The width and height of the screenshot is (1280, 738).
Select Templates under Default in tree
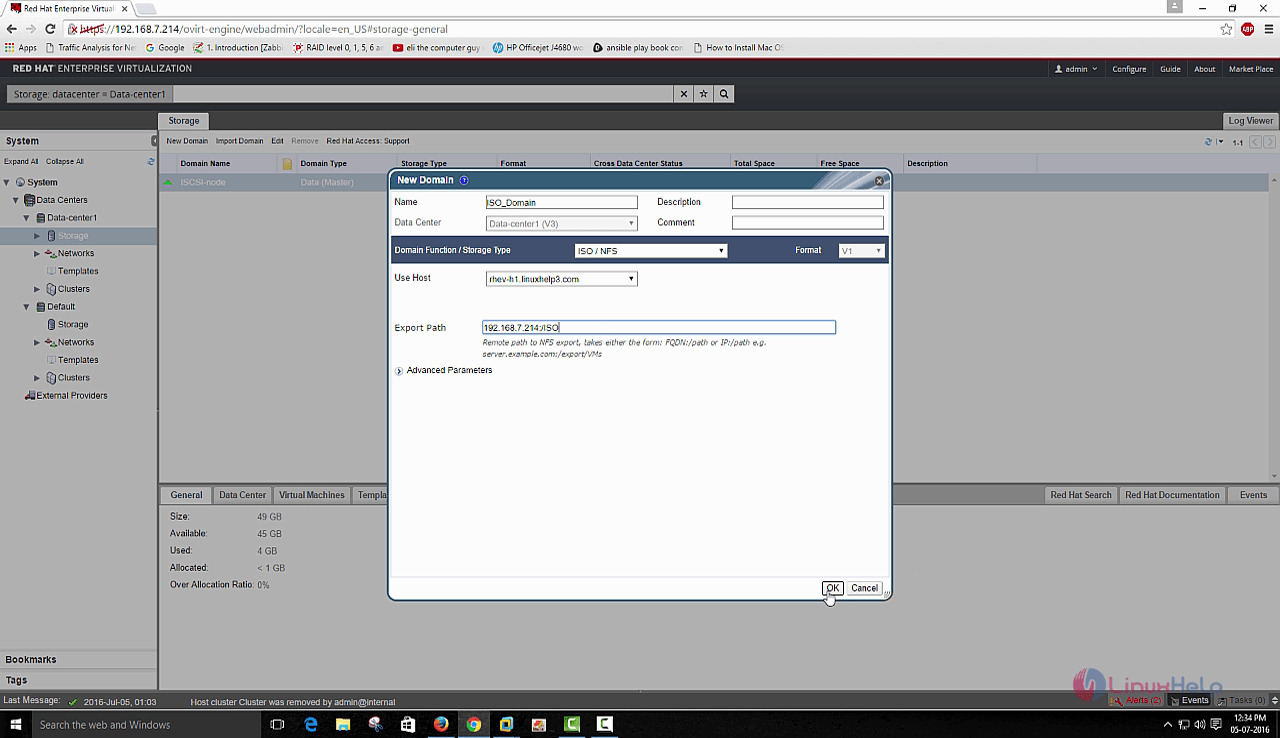pos(78,360)
